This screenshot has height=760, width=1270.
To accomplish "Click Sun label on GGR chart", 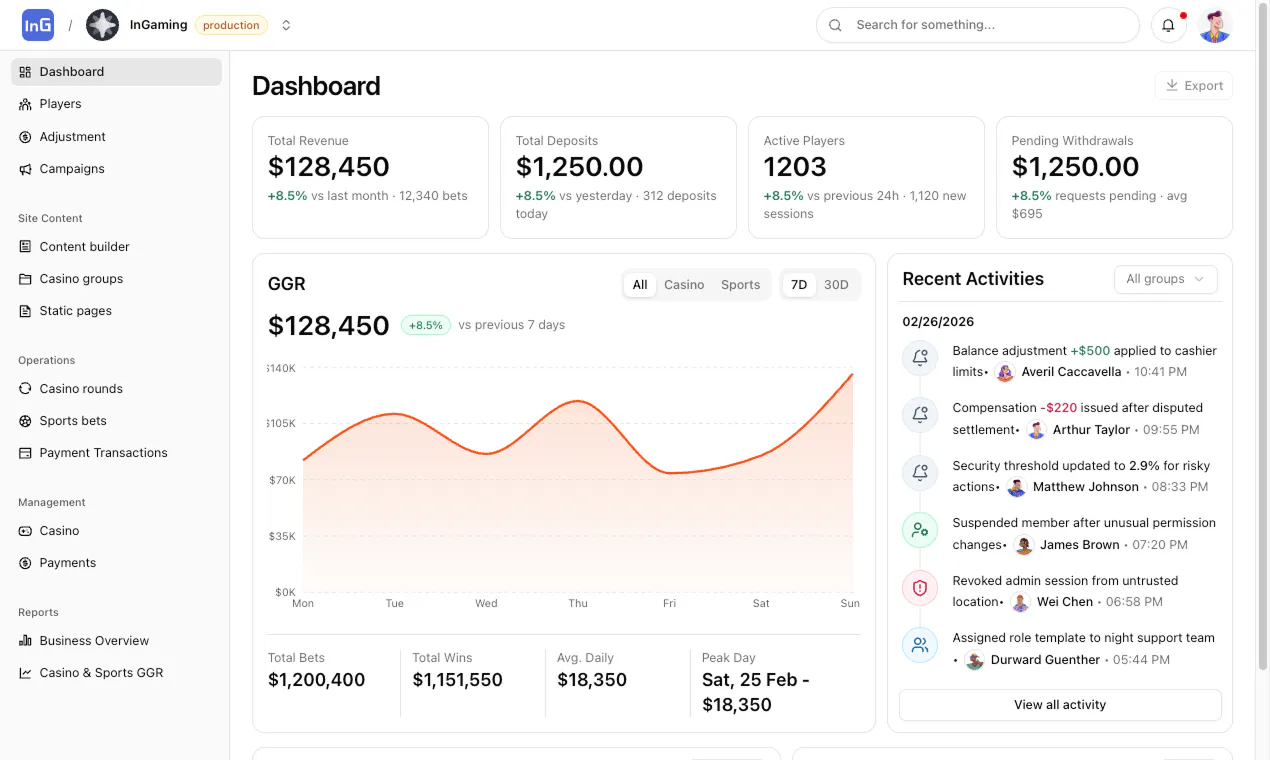I will pos(850,603).
